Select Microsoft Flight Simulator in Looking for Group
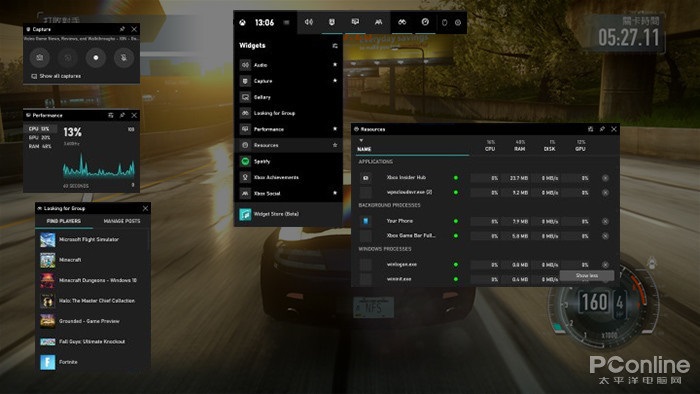The image size is (700, 394). [92, 240]
